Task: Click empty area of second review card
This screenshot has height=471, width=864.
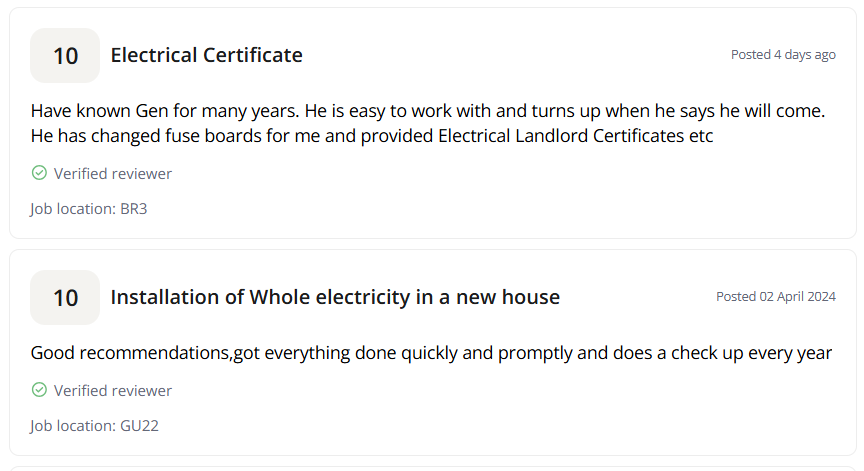Action: (x=496, y=410)
